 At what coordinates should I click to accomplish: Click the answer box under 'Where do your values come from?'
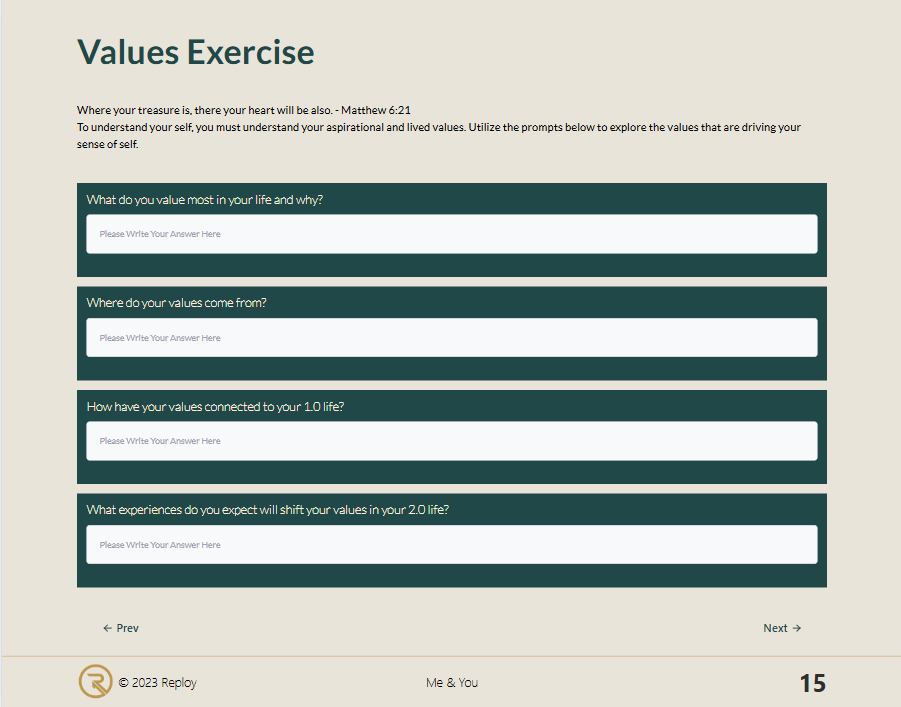[x=451, y=338]
